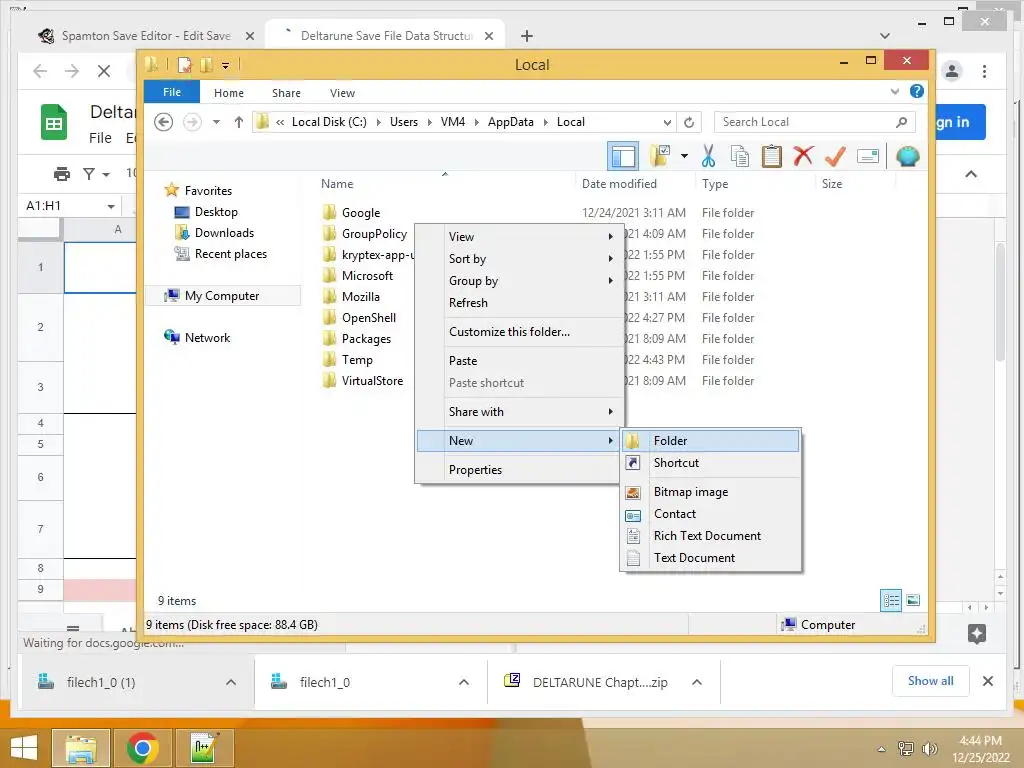Image resolution: width=1024 pixels, height=768 pixels.
Task: Switch to large icons view at bottom right
Action: pos(913,600)
